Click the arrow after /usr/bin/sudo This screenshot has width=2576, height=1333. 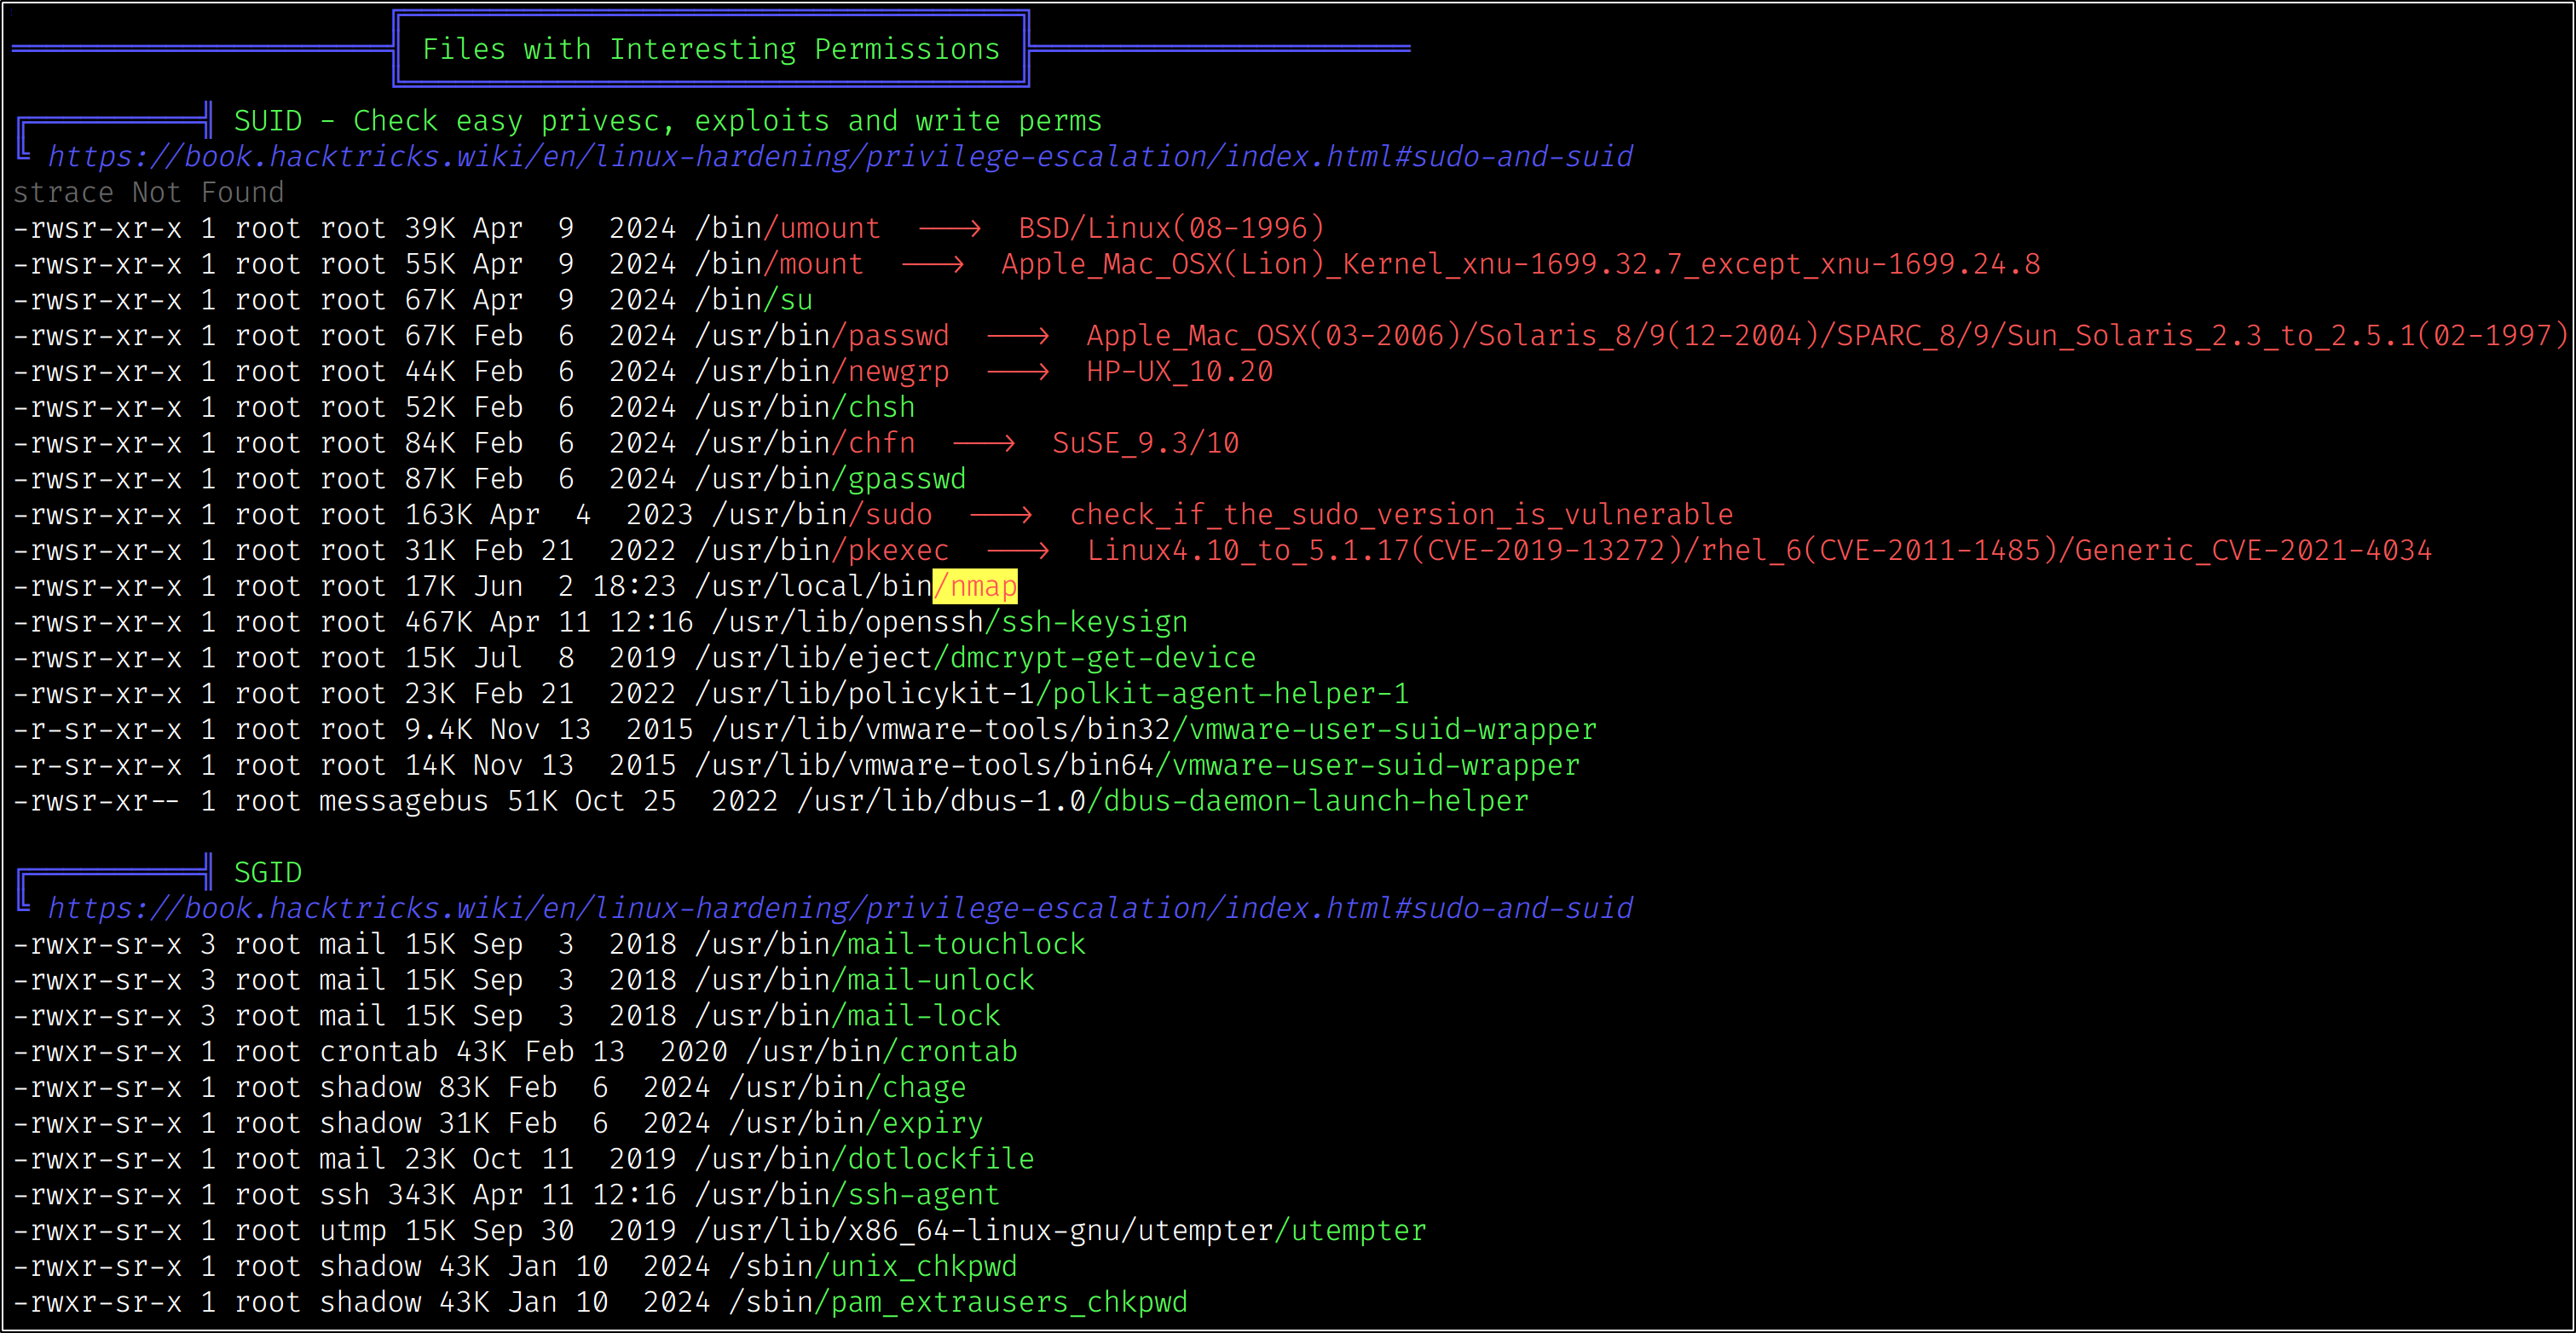pos(1000,515)
